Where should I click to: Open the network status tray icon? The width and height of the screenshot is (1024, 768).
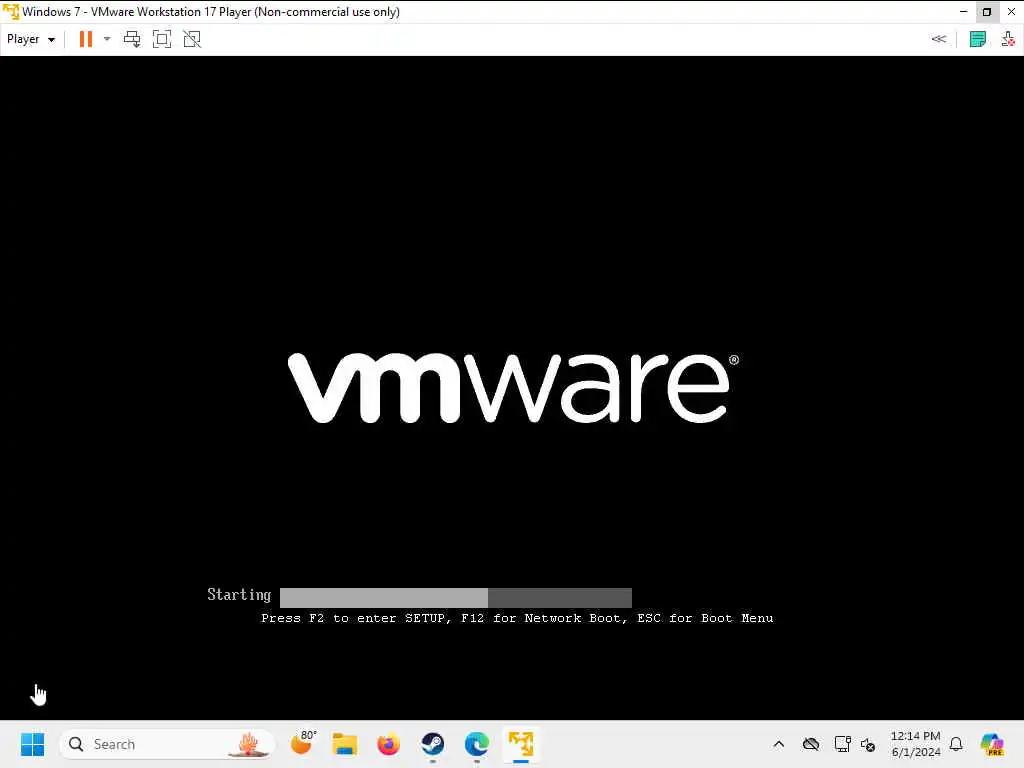pos(842,744)
